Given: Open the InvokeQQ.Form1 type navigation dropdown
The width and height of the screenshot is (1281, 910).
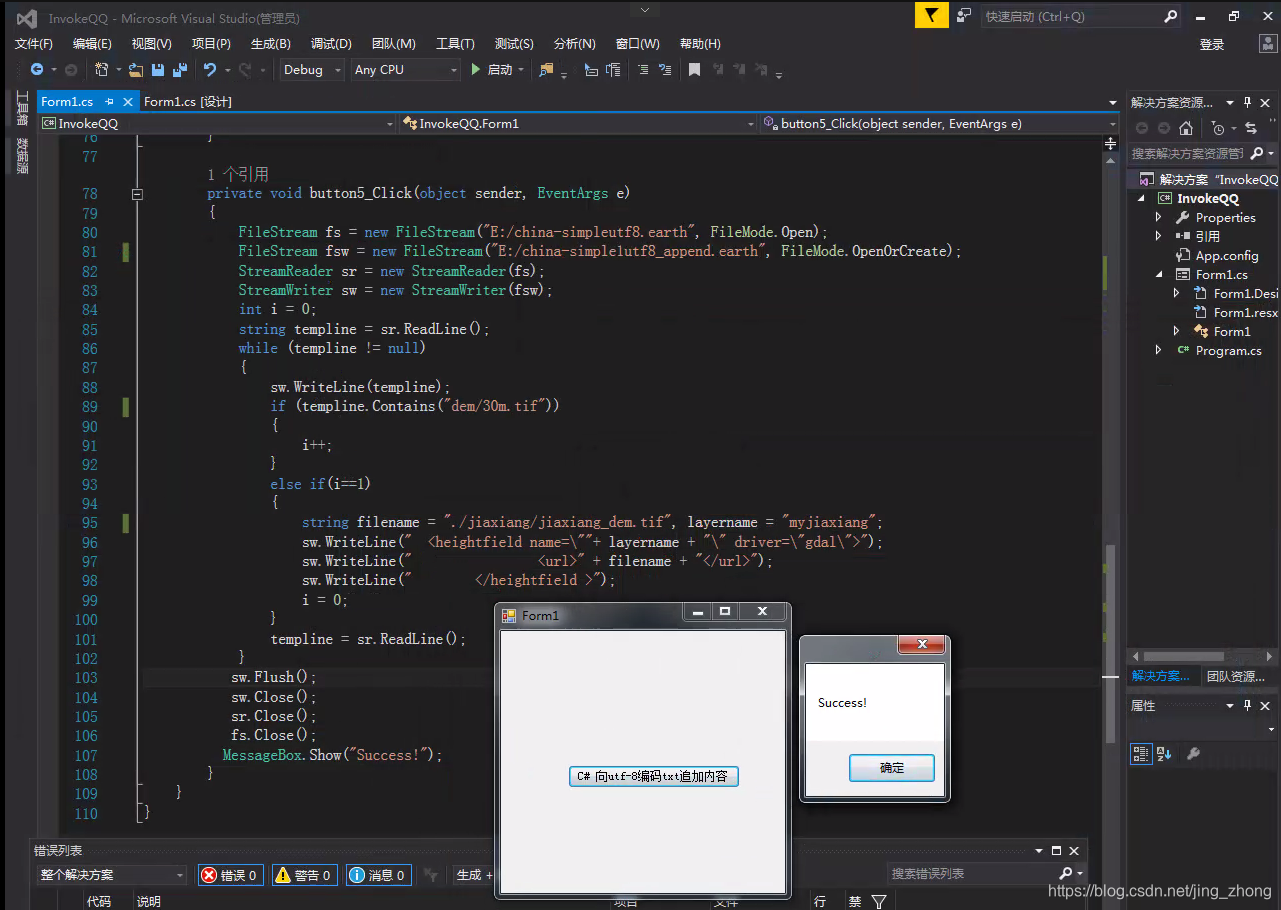Looking at the screenshot, I should pos(578,124).
